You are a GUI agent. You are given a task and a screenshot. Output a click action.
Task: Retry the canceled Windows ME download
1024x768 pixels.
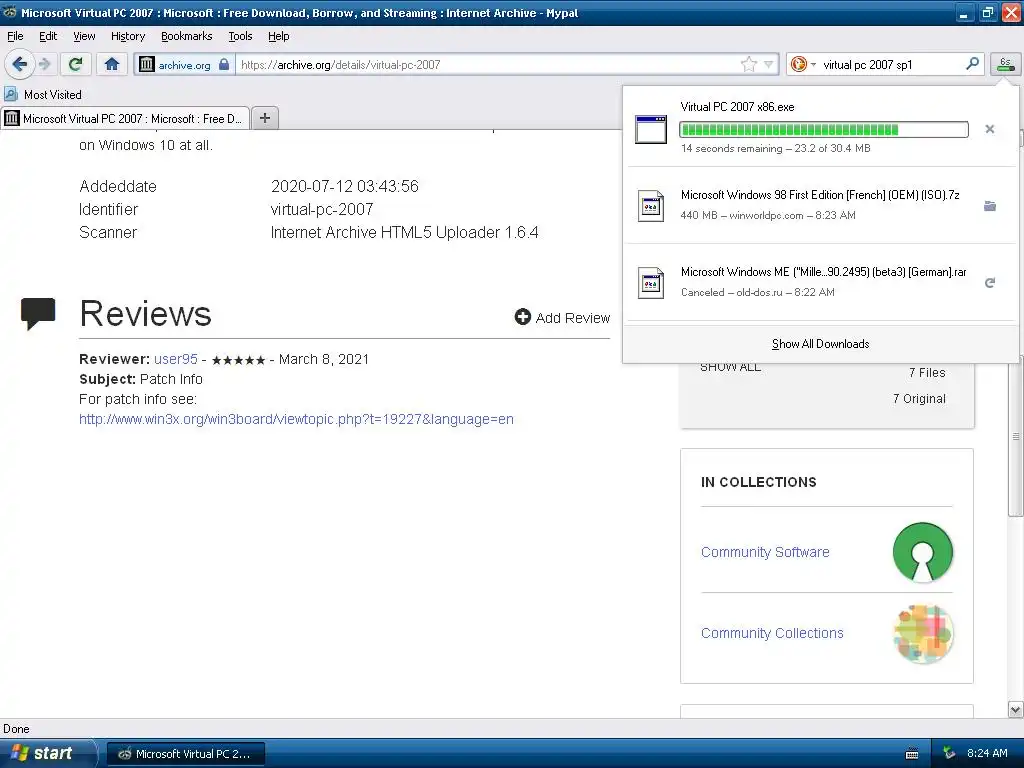[990, 283]
